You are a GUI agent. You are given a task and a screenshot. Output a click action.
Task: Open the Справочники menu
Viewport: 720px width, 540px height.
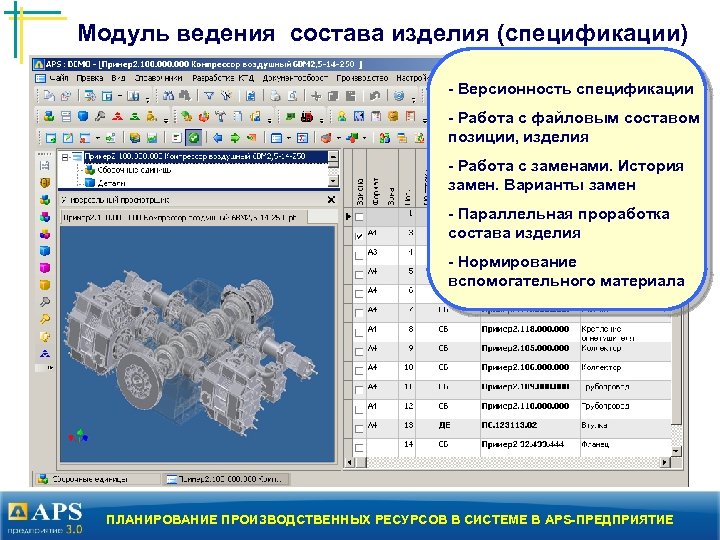[158, 78]
